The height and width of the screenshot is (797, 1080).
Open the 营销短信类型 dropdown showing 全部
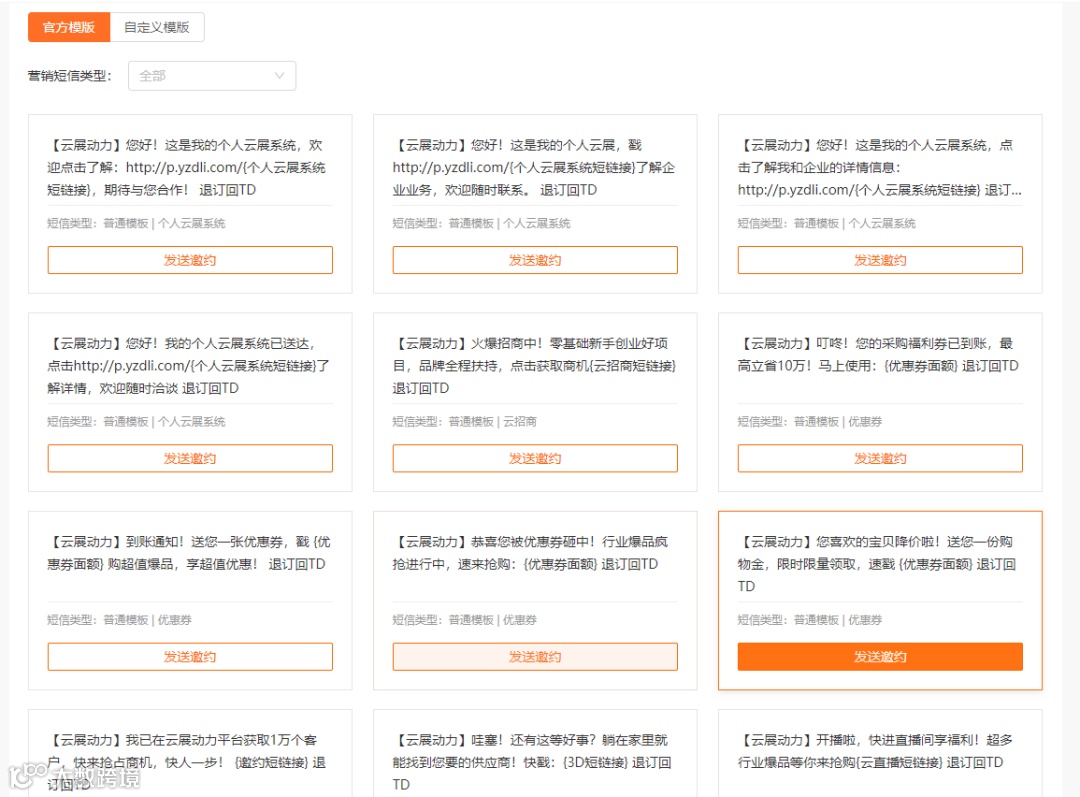212,76
